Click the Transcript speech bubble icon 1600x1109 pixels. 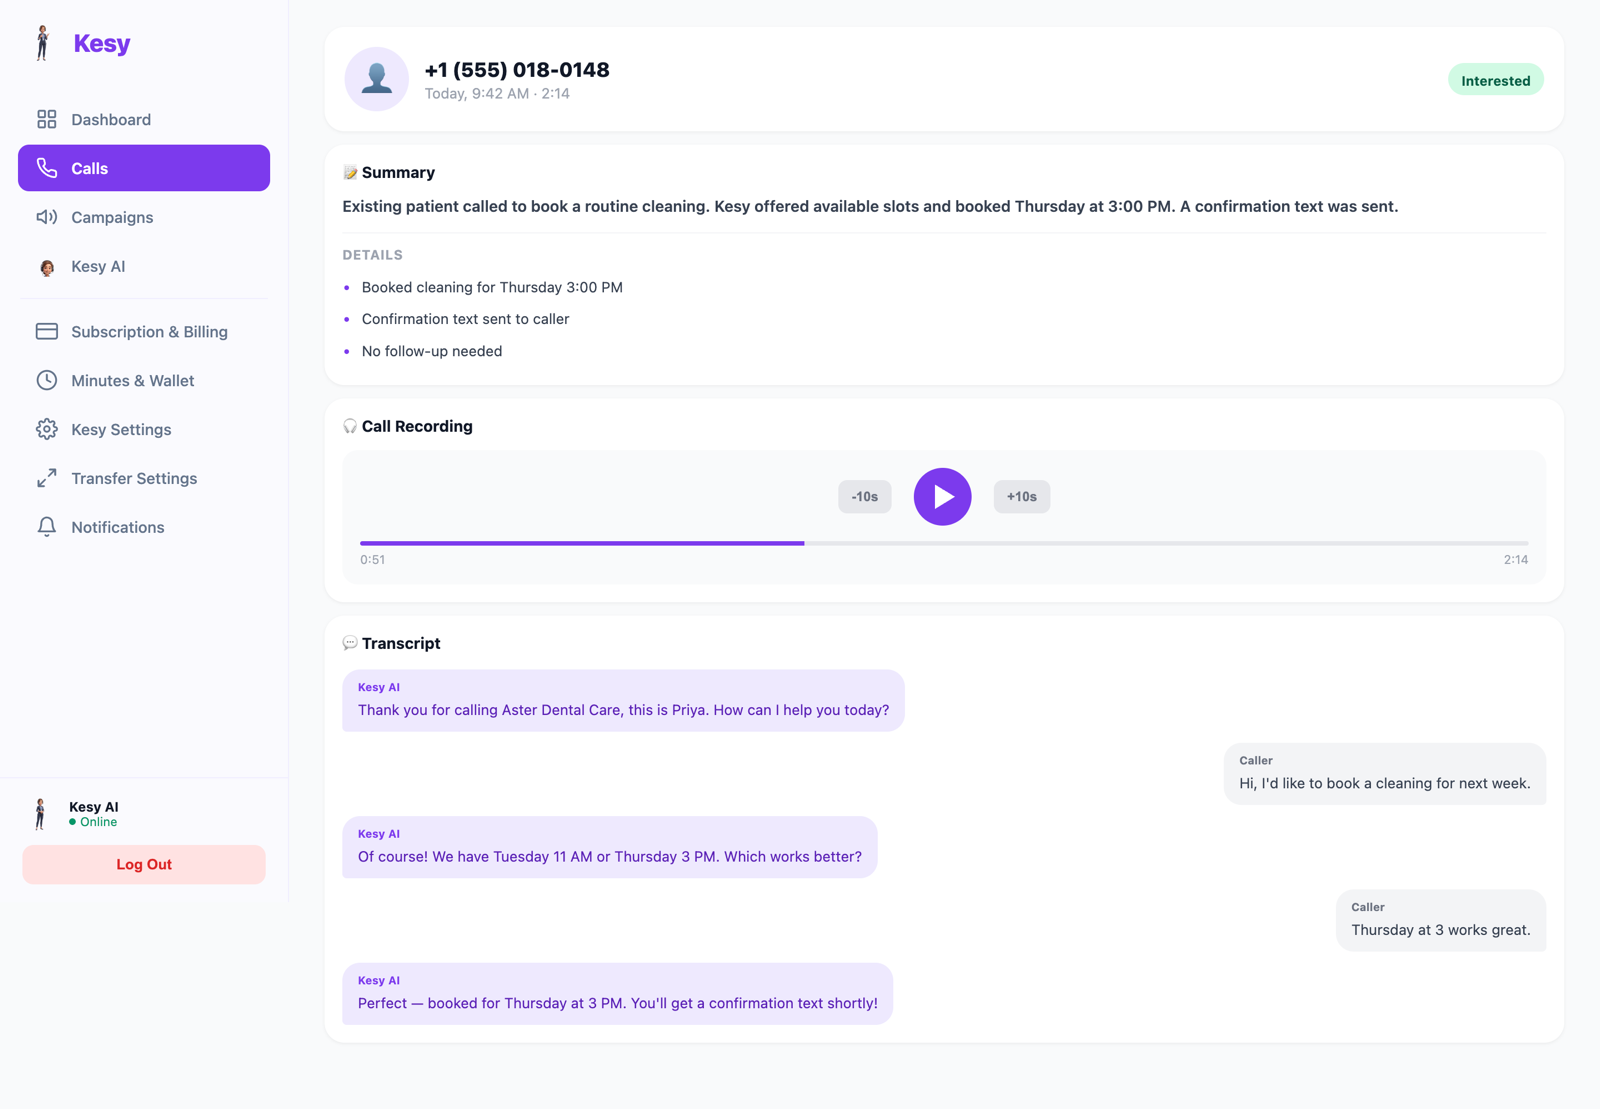(350, 643)
